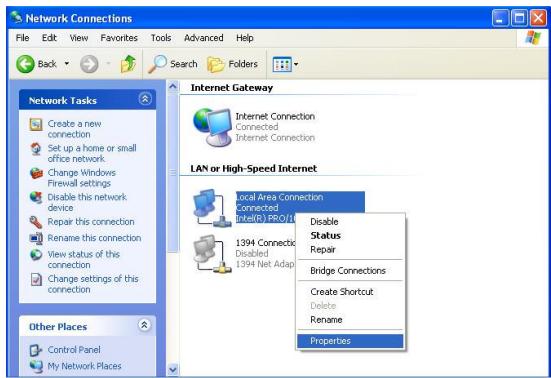Click Change settings of this connection link
551x378 pixels.
pyautogui.click(x=93, y=284)
